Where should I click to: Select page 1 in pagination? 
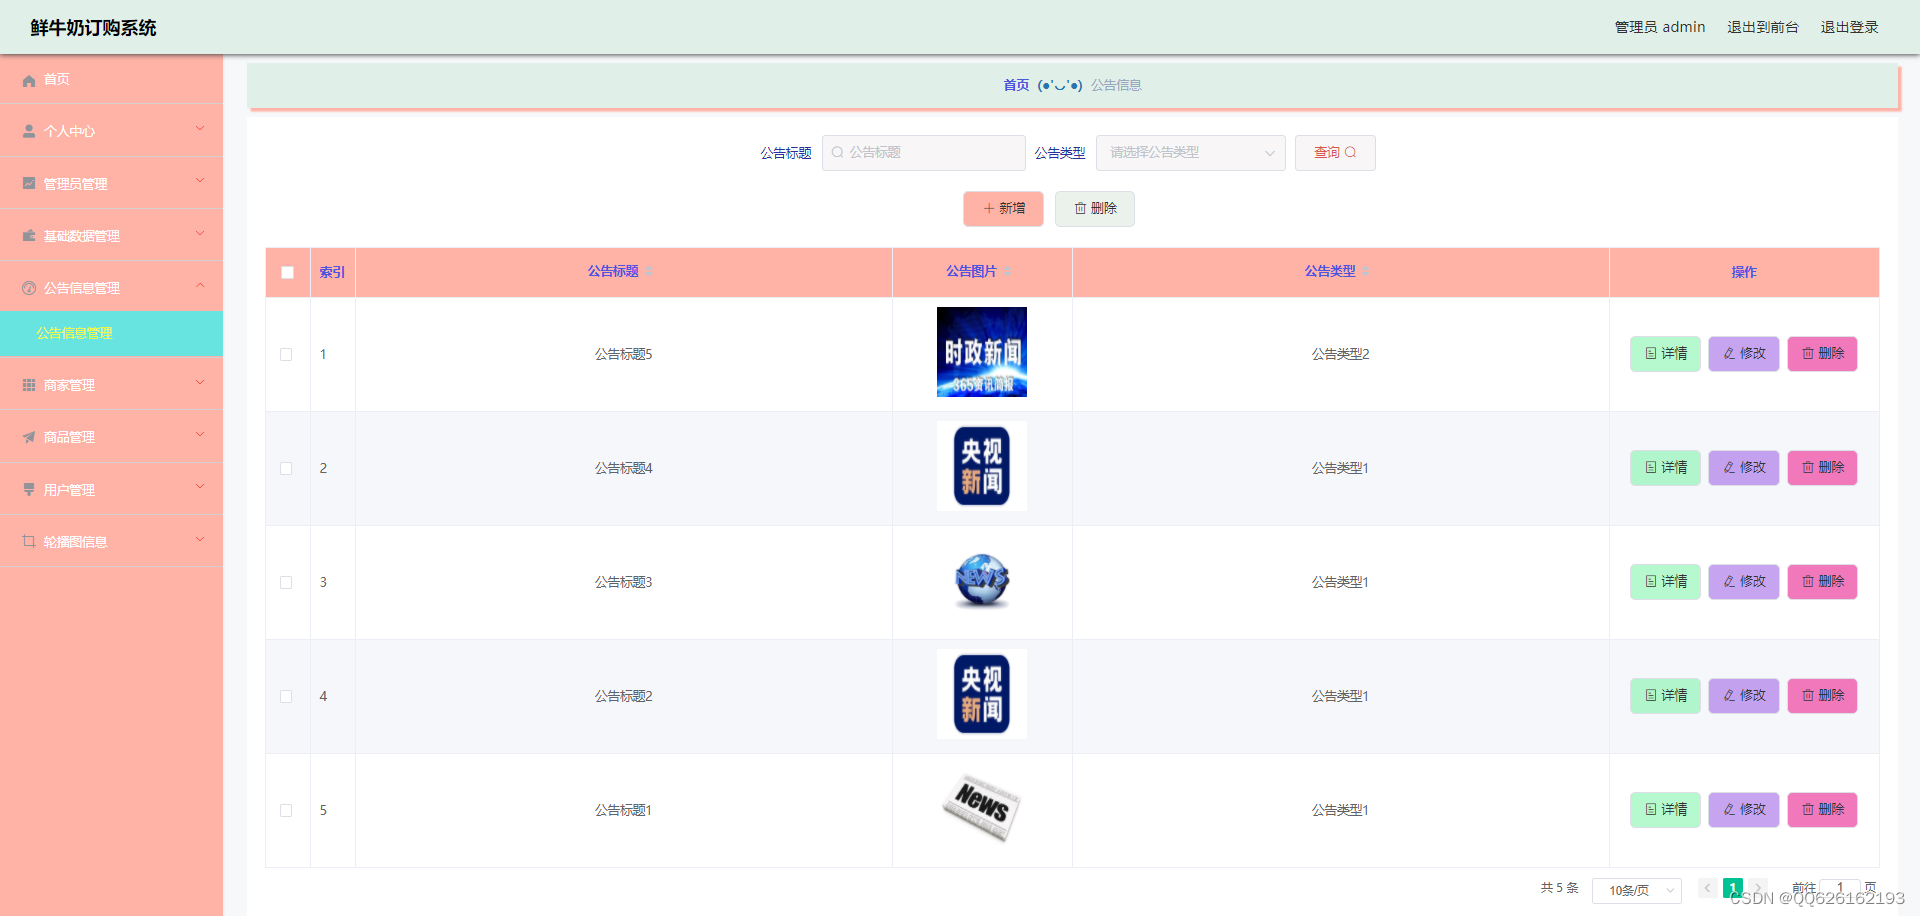point(1733,888)
